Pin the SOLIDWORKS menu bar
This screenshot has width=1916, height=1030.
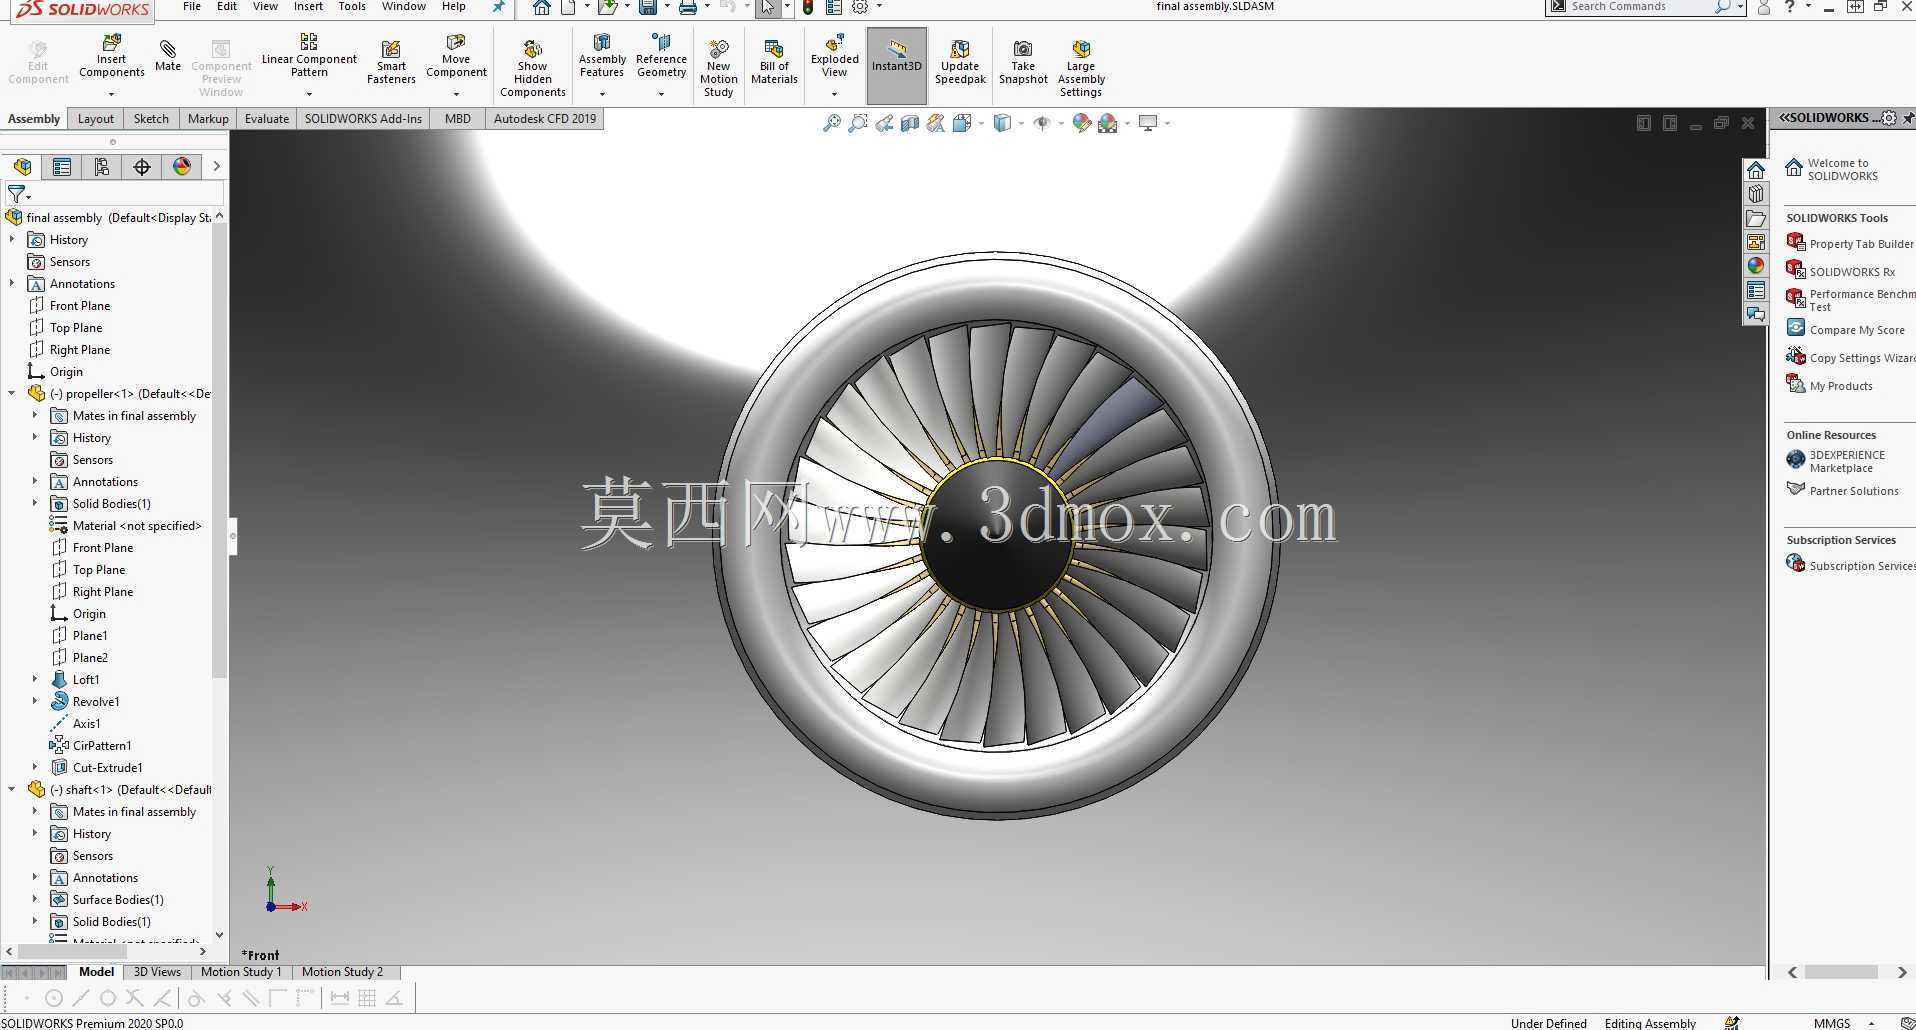pyautogui.click(x=498, y=7)
